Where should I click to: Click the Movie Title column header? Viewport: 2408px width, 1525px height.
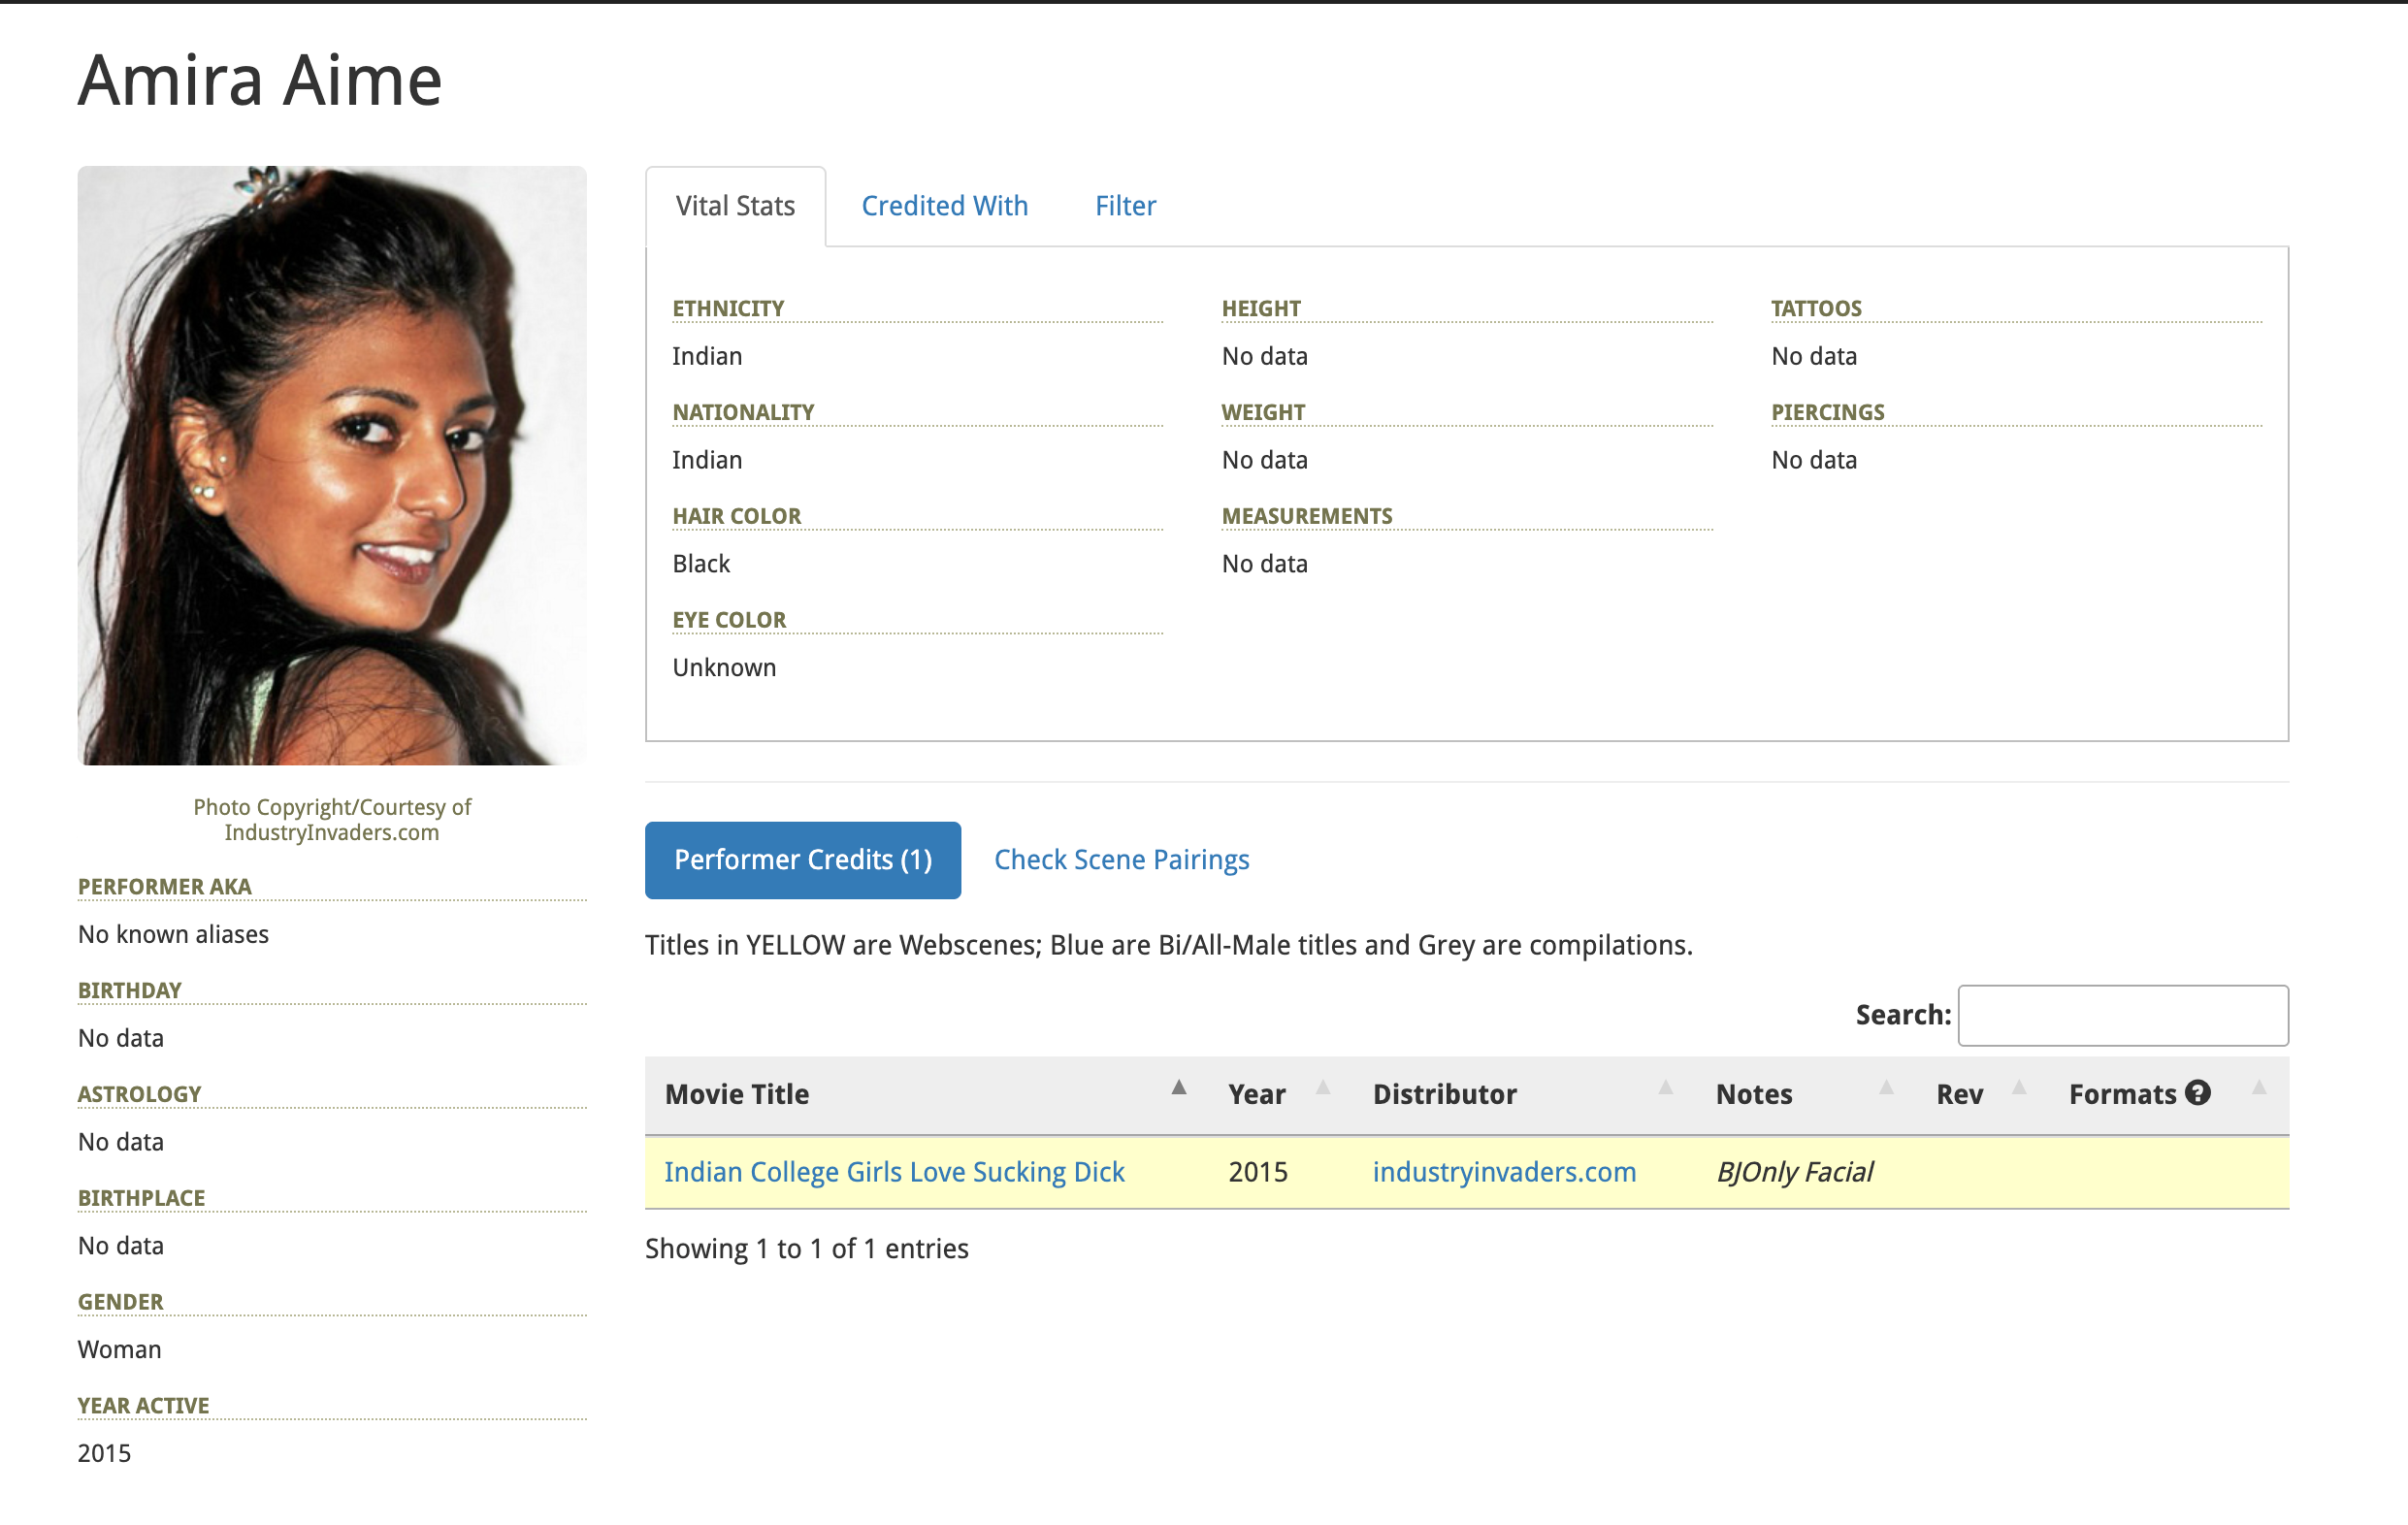(x=737, y=1094)
